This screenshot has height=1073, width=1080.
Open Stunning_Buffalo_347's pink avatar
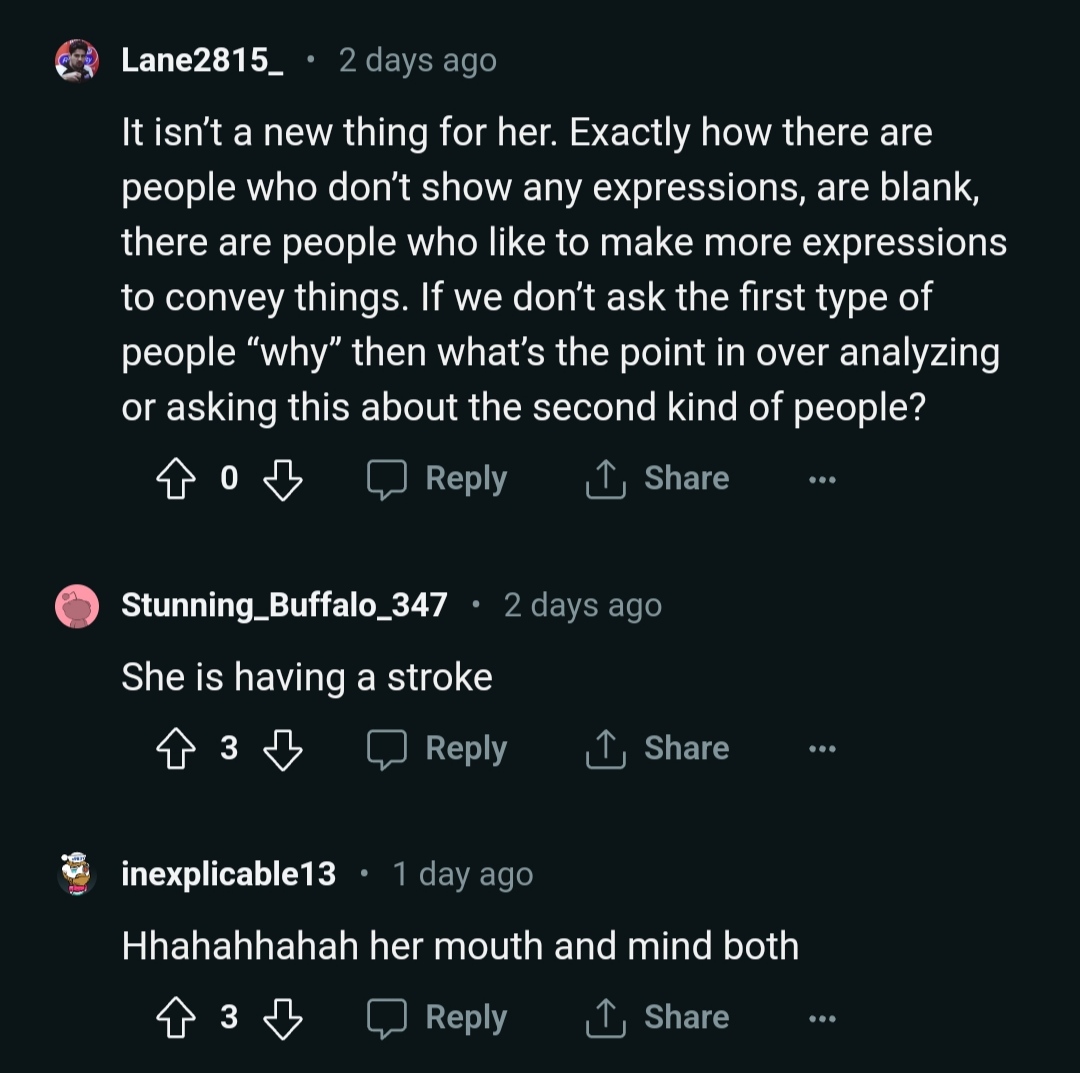(x=76, y=606)
